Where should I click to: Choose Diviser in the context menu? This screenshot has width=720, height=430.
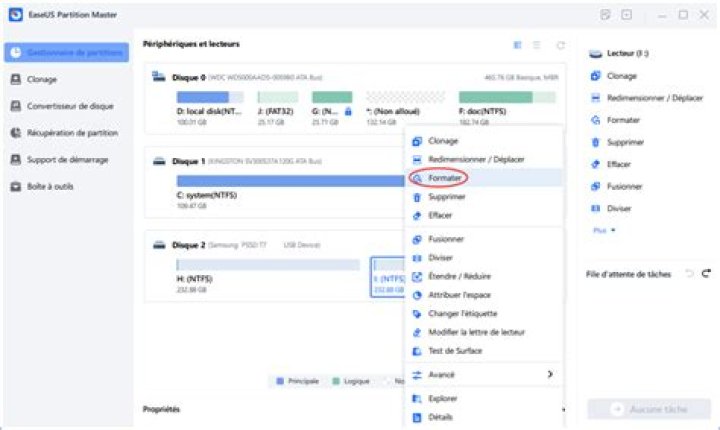(483, 258)
